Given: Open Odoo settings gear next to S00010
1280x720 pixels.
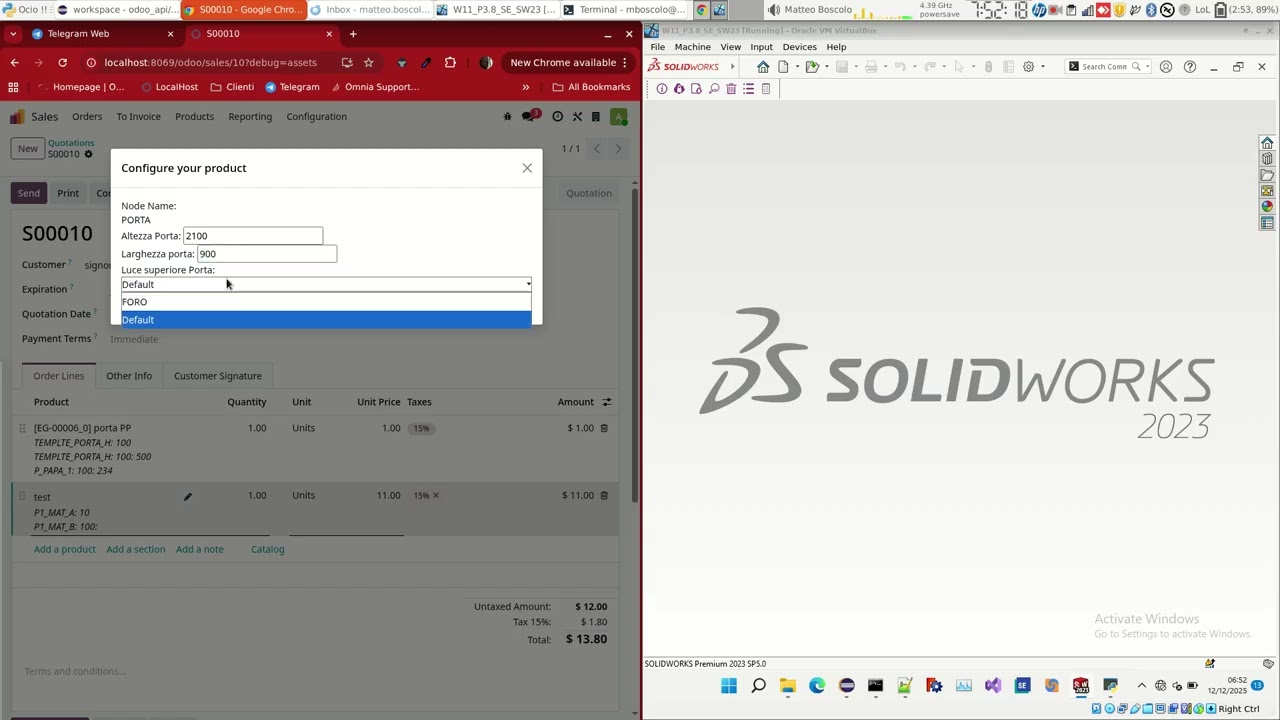Looking at the screenshot, I should 88,155.
